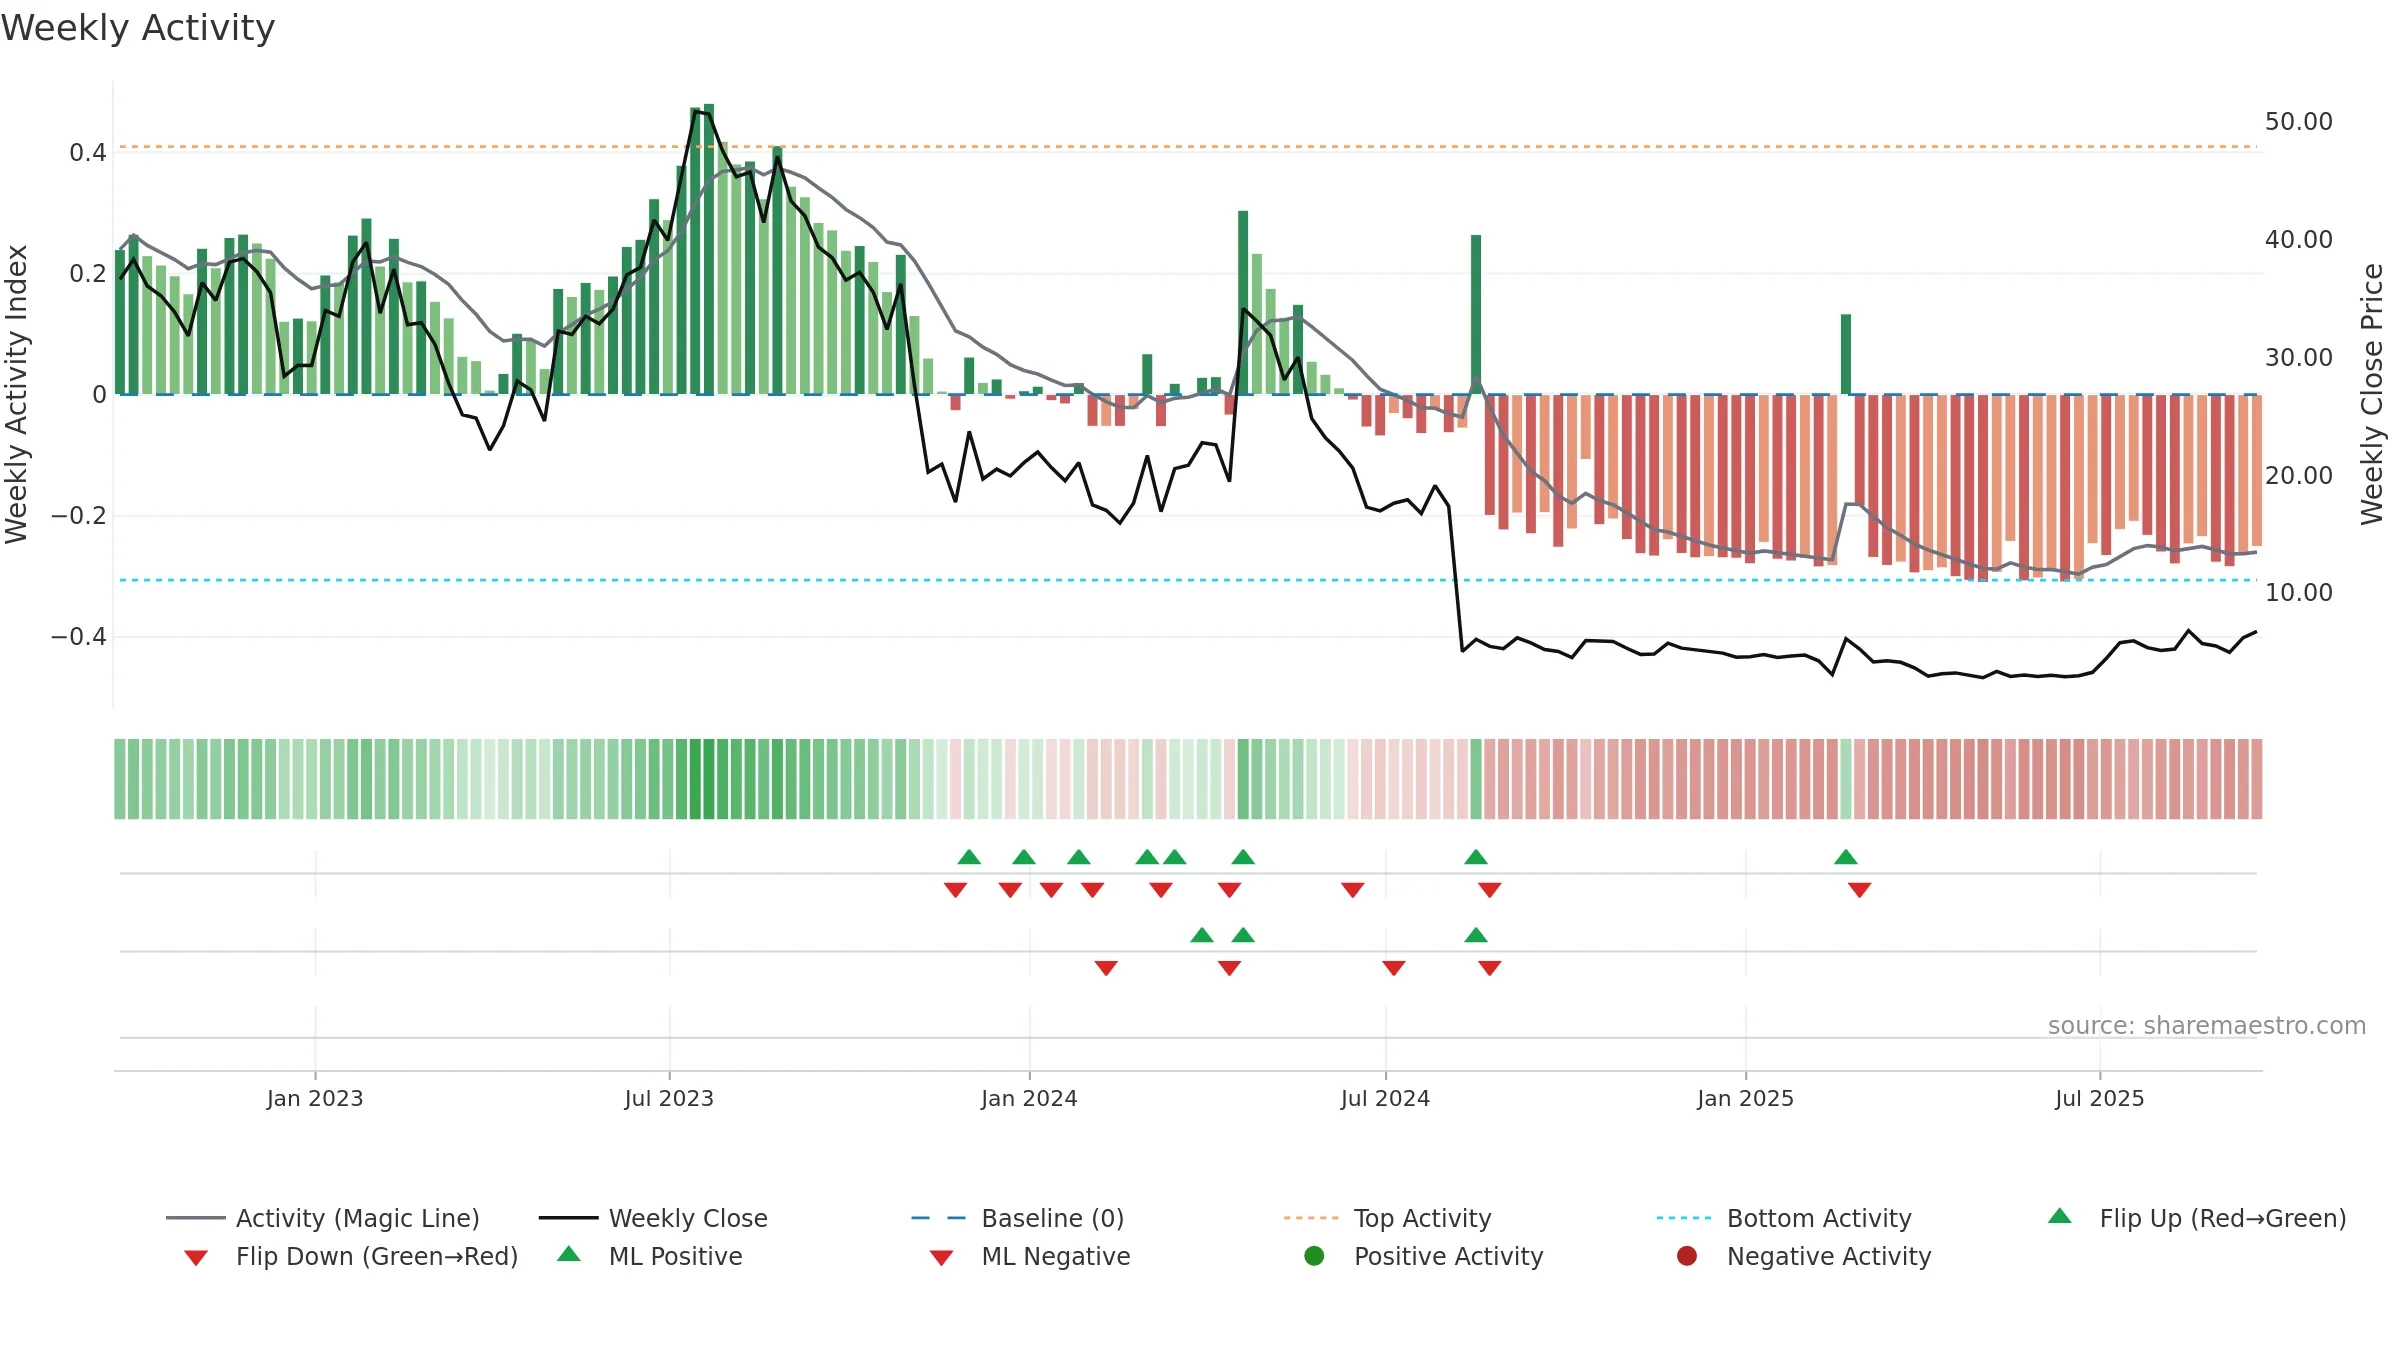Image resolution: width=2400 pixels, height=1350 pixels.
Task: Click the 40.00 price axis tick
Action: click(2298, 240)
